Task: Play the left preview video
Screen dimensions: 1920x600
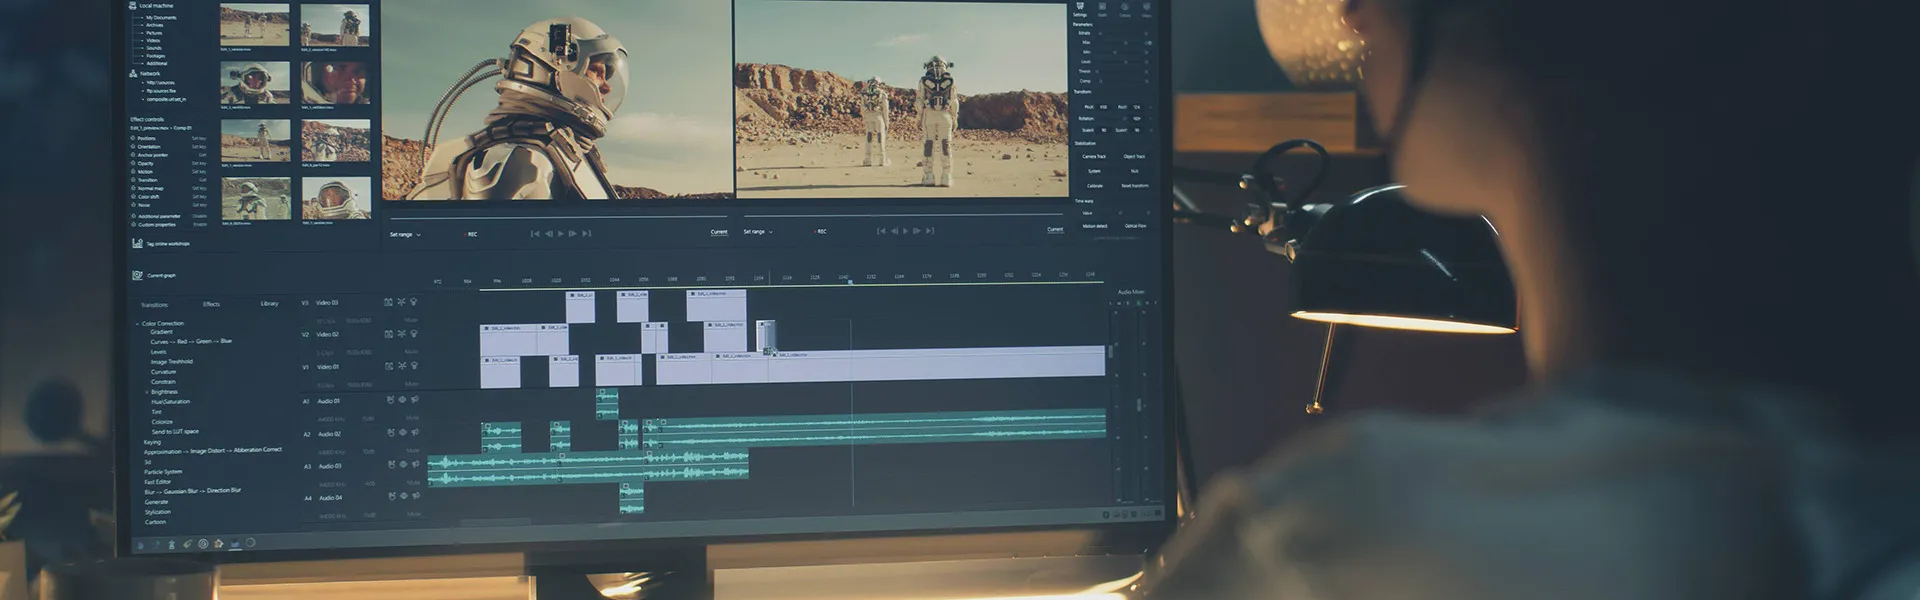Action: pos(560,234)
